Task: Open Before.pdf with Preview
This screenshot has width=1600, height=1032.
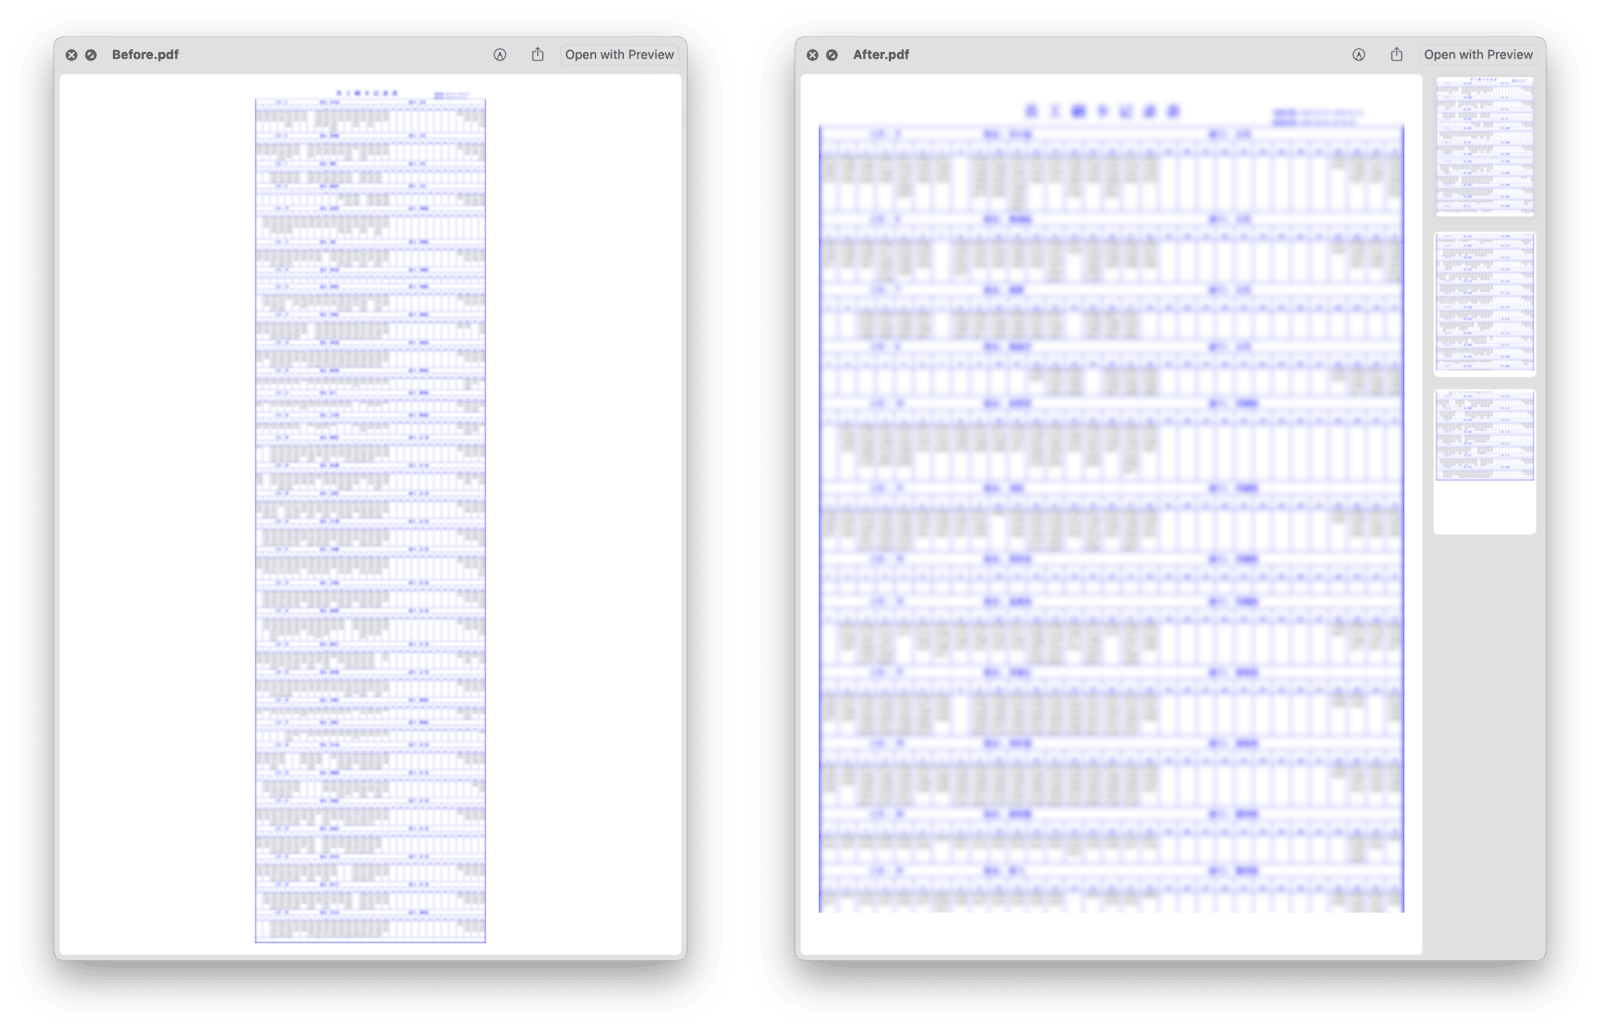Action: coord(619,55)
